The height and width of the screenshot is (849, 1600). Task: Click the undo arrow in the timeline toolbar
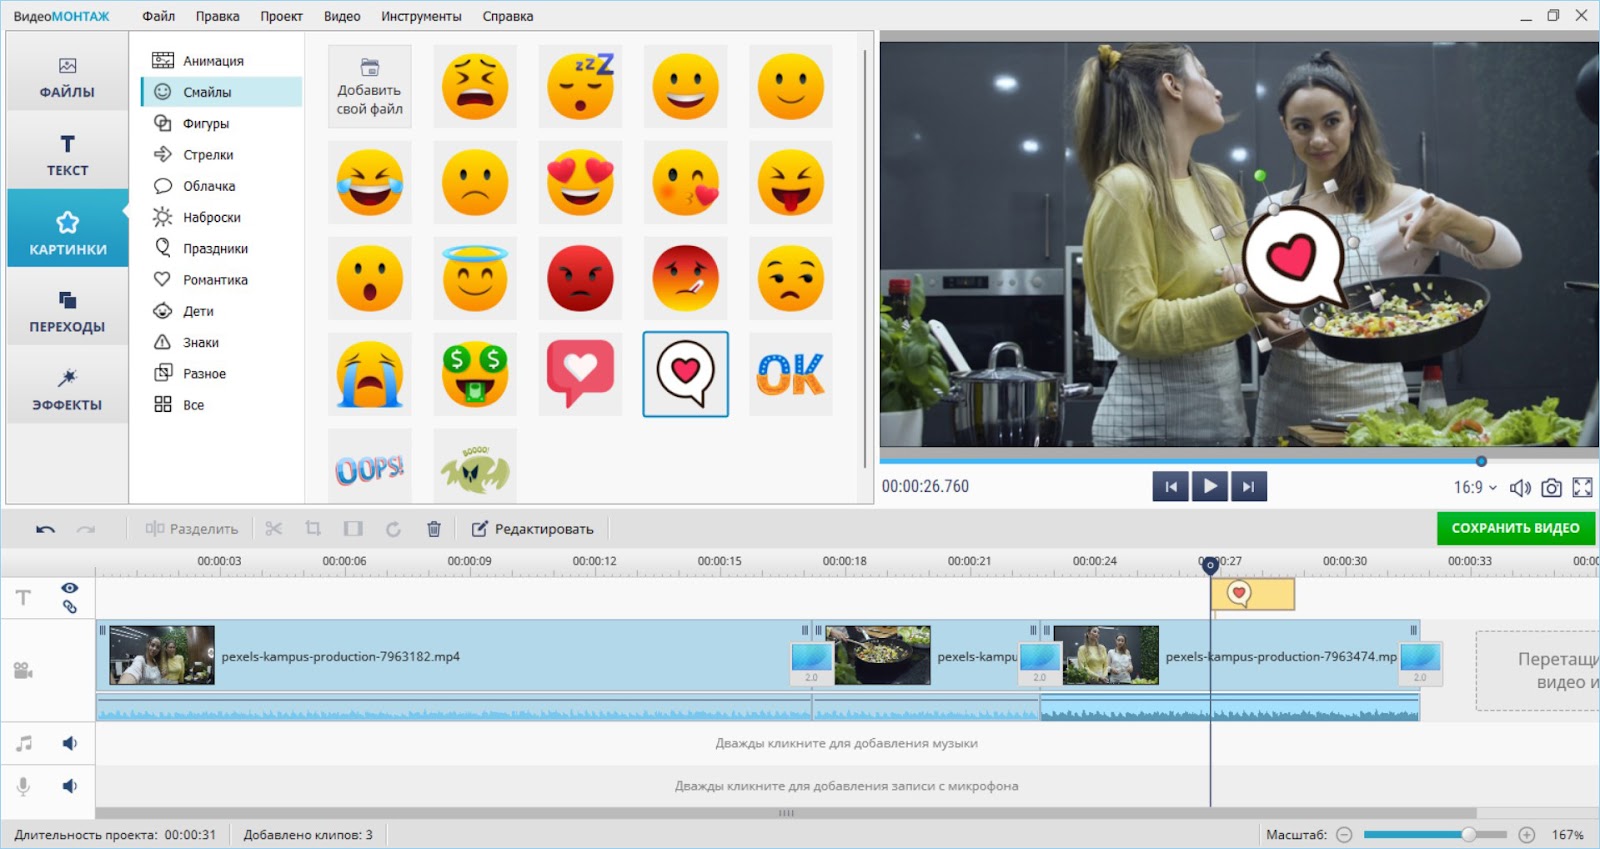coord(45,529)
